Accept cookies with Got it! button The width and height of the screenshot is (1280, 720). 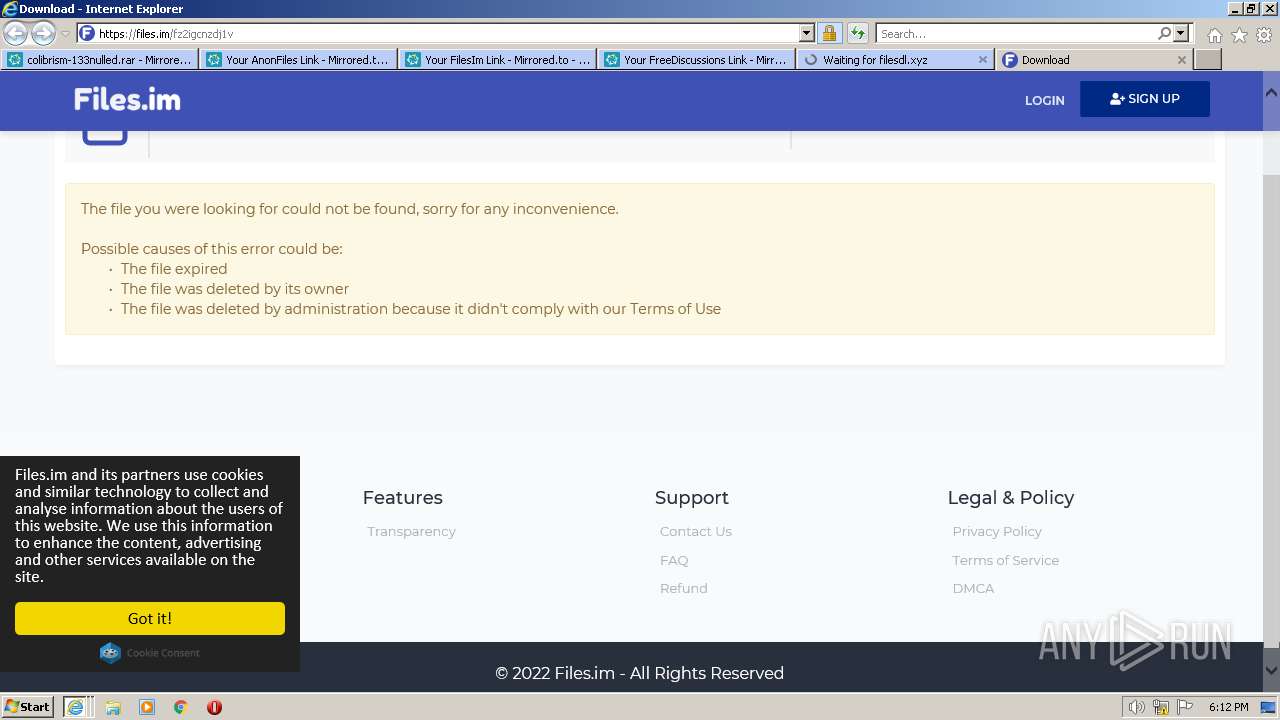pyautogui.click(x=150, y=618)
